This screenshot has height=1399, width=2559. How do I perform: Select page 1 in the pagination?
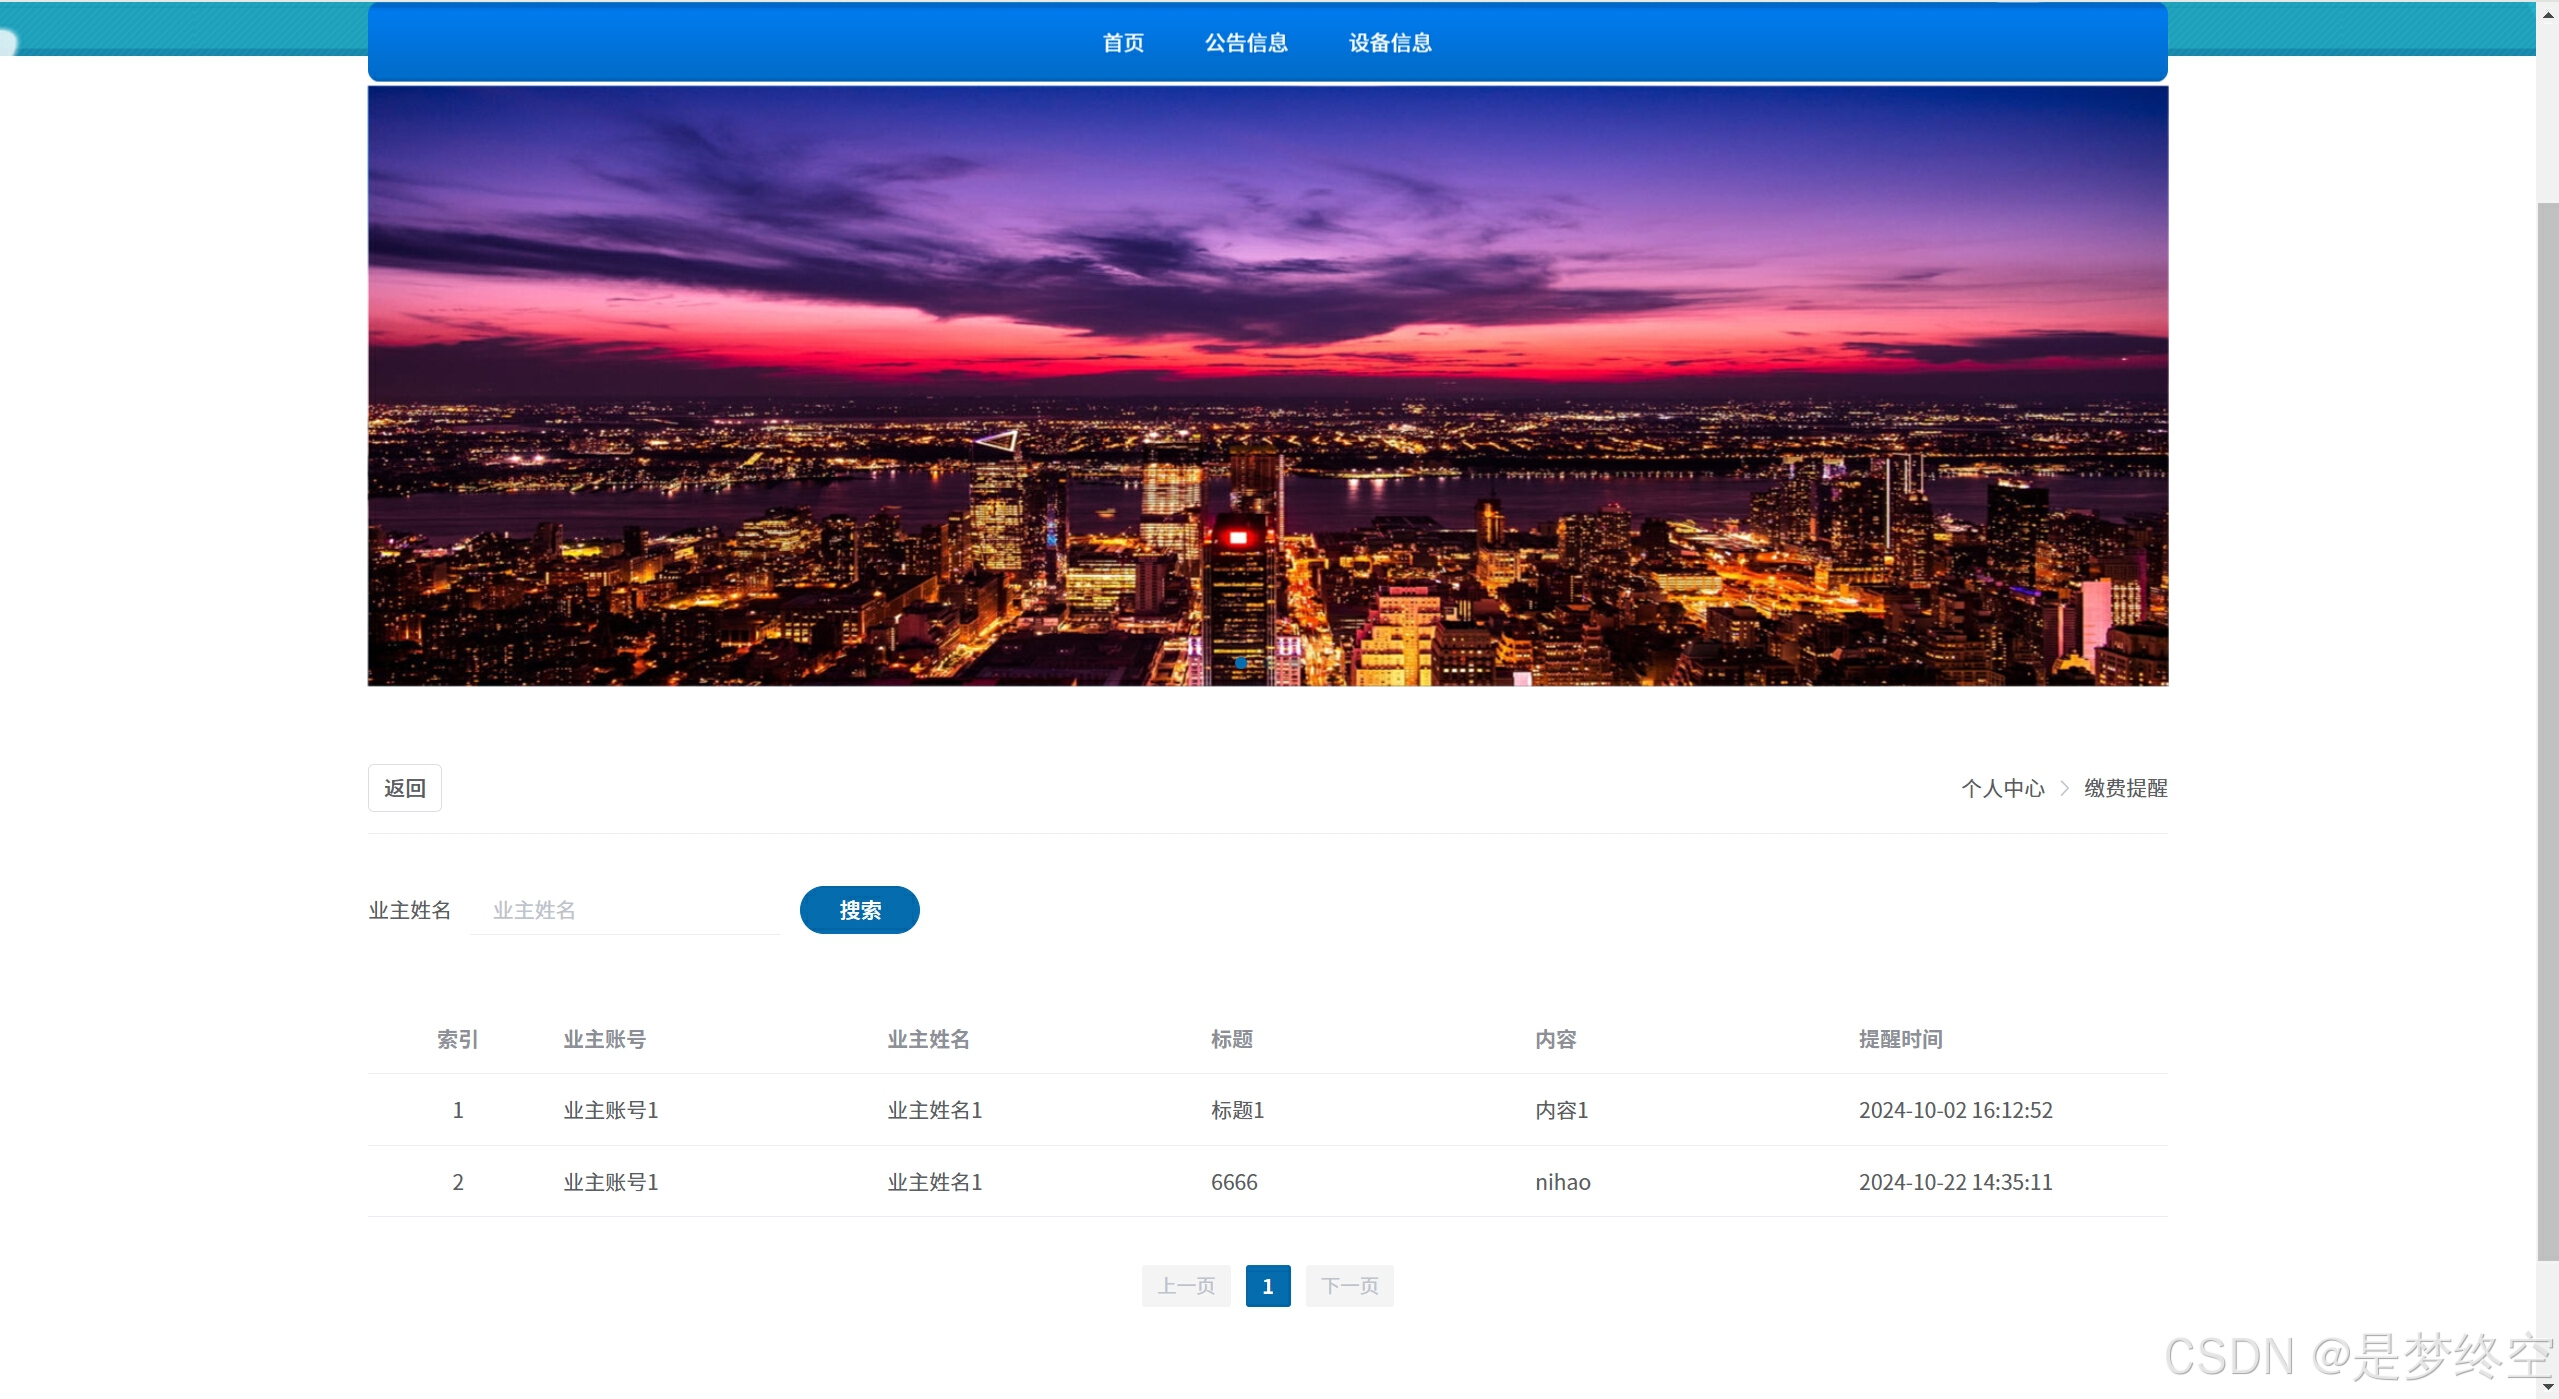coord(1267,1286)
